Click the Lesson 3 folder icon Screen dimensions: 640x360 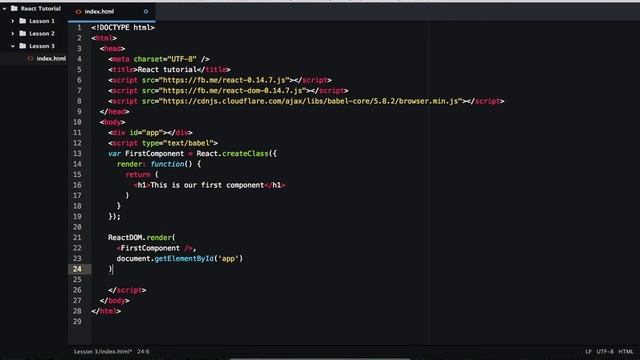[23, 46]
